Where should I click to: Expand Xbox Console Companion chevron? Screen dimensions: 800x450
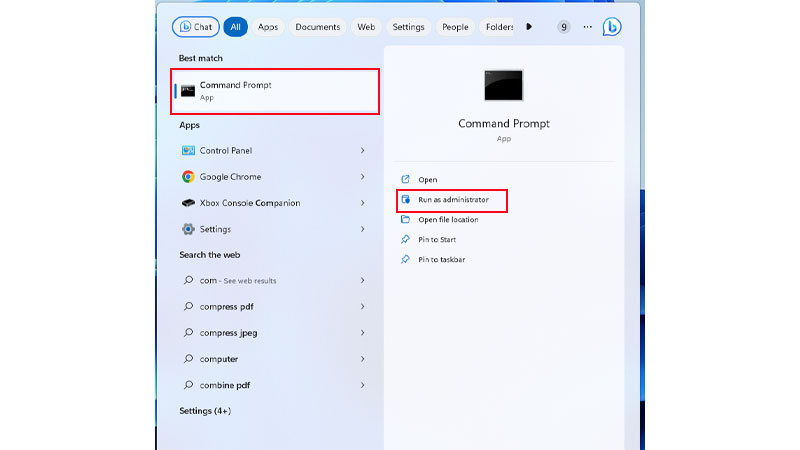pyautogui.click(x=362, y=203)
